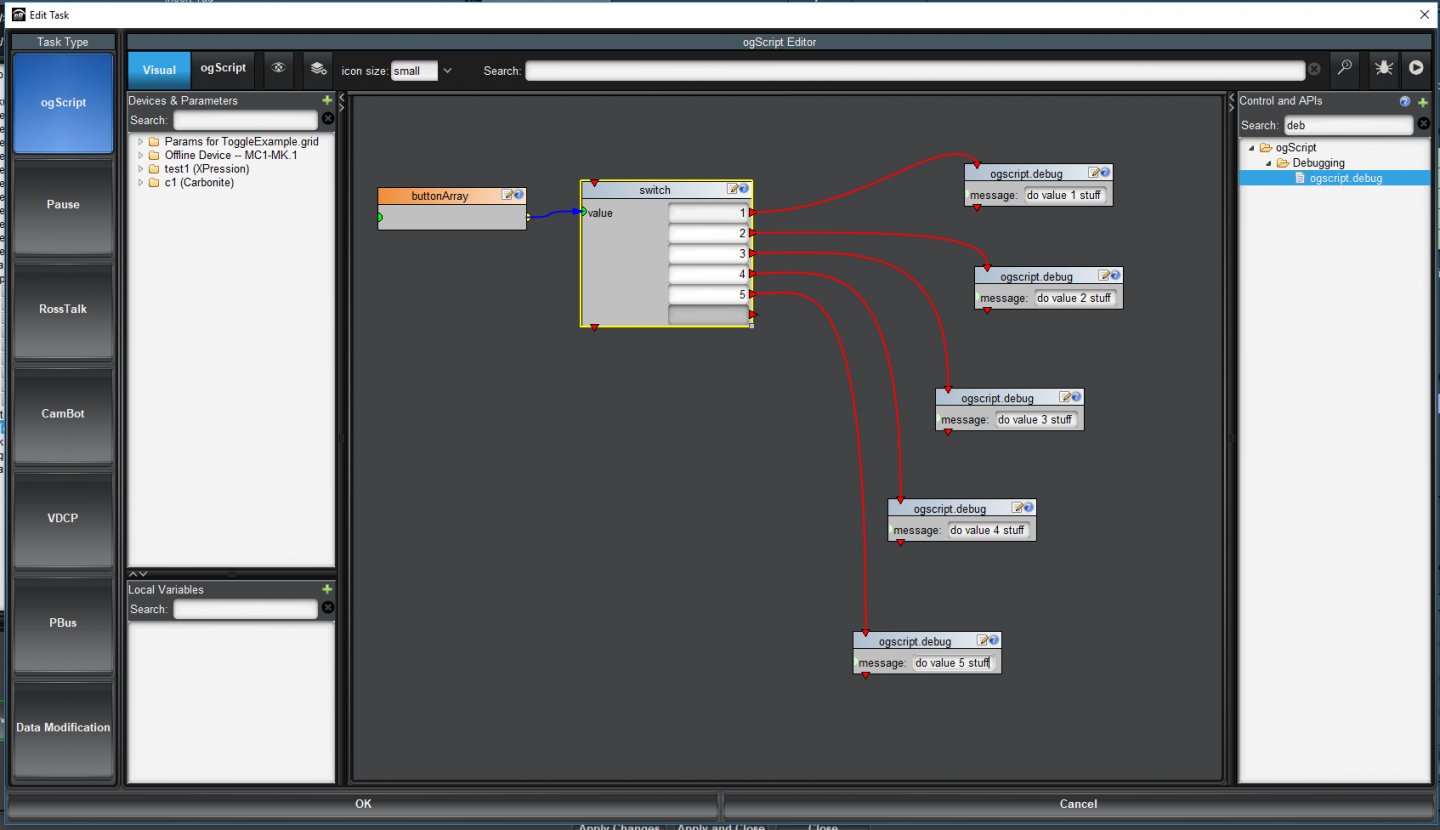1440x830 pixels.
Task: Click the OK button
Action: pos(363,804)
